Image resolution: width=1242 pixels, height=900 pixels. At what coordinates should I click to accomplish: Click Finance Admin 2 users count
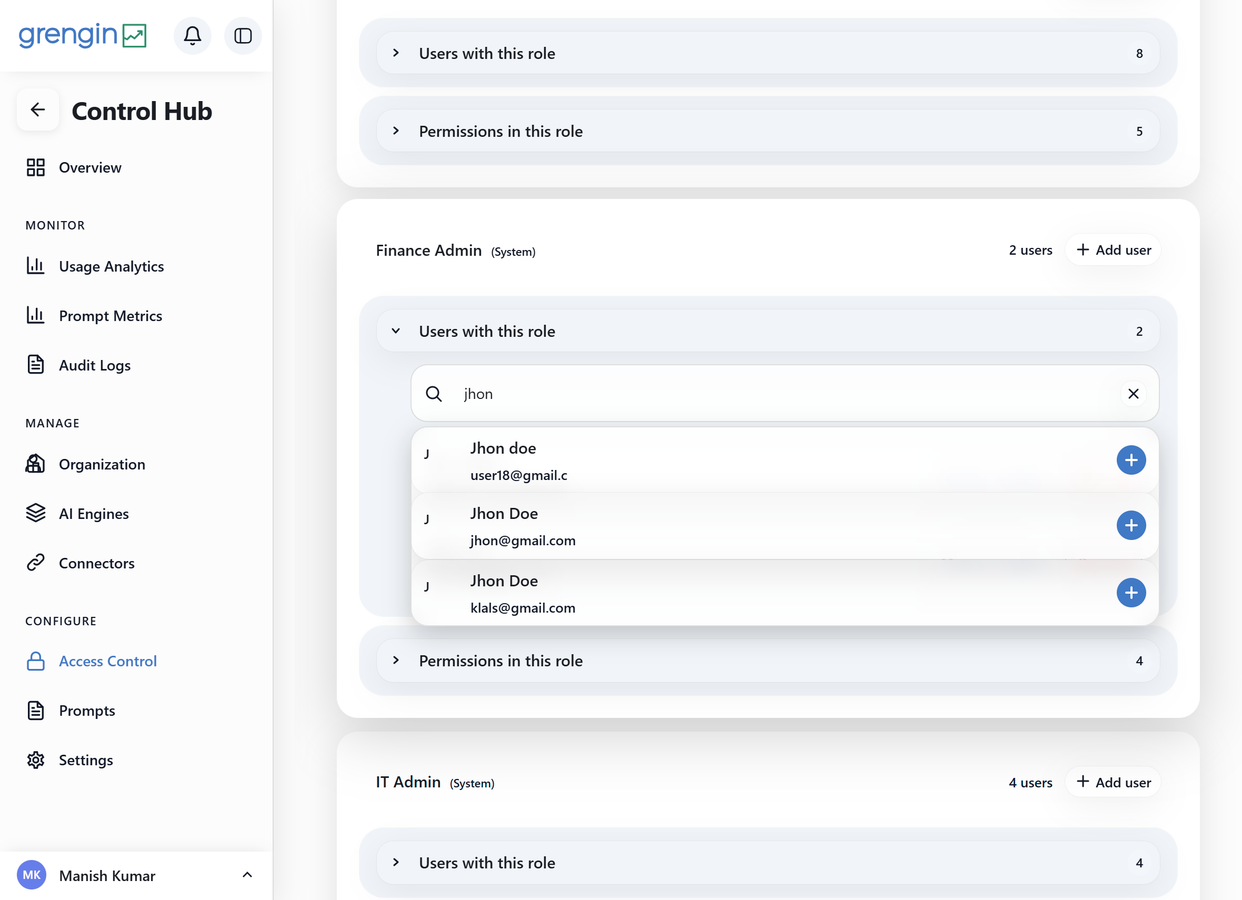[x=1030, y=250]
